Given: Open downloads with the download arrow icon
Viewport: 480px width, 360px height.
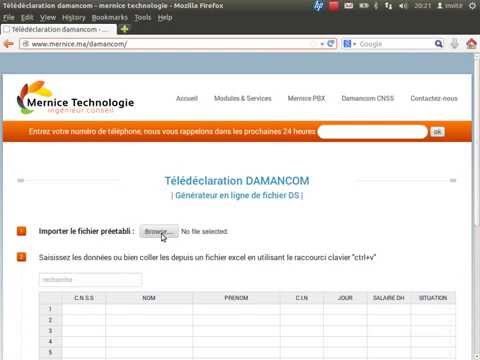Looking at the screenshot, I should pos(455,44).
